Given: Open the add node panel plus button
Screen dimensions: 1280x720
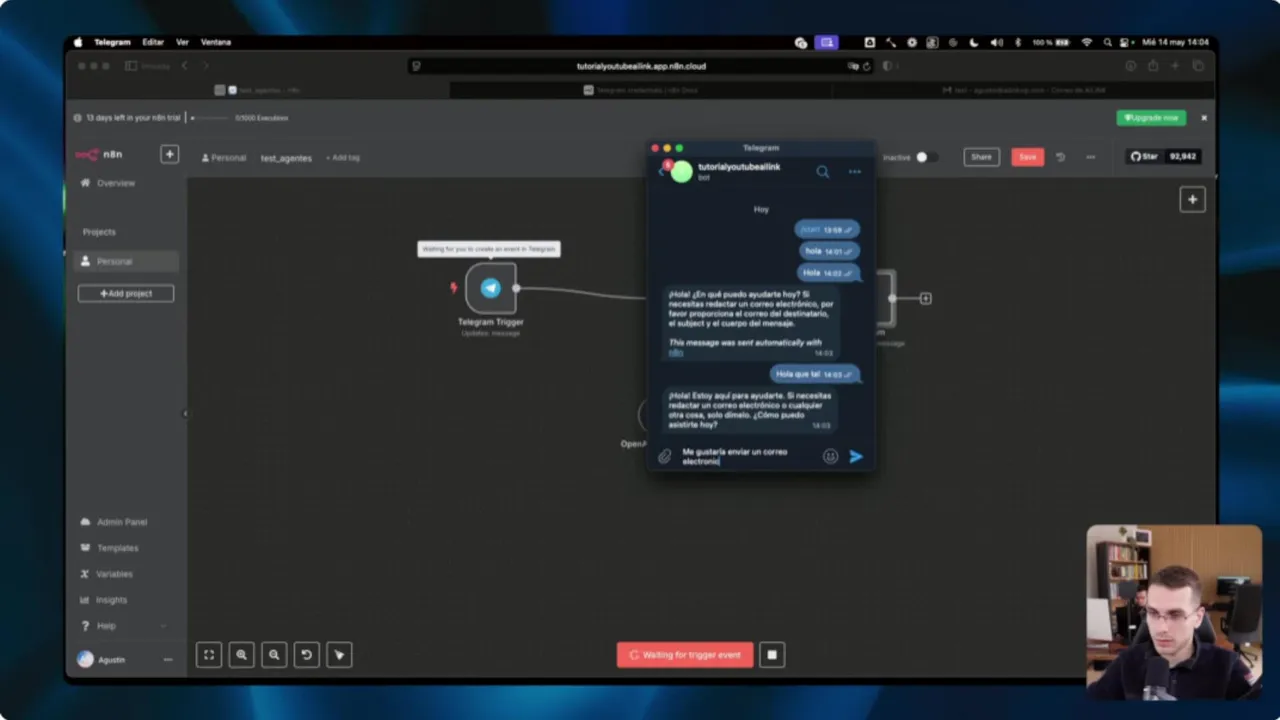Looking at the screenshot, I should click(x=1192, y=200).
